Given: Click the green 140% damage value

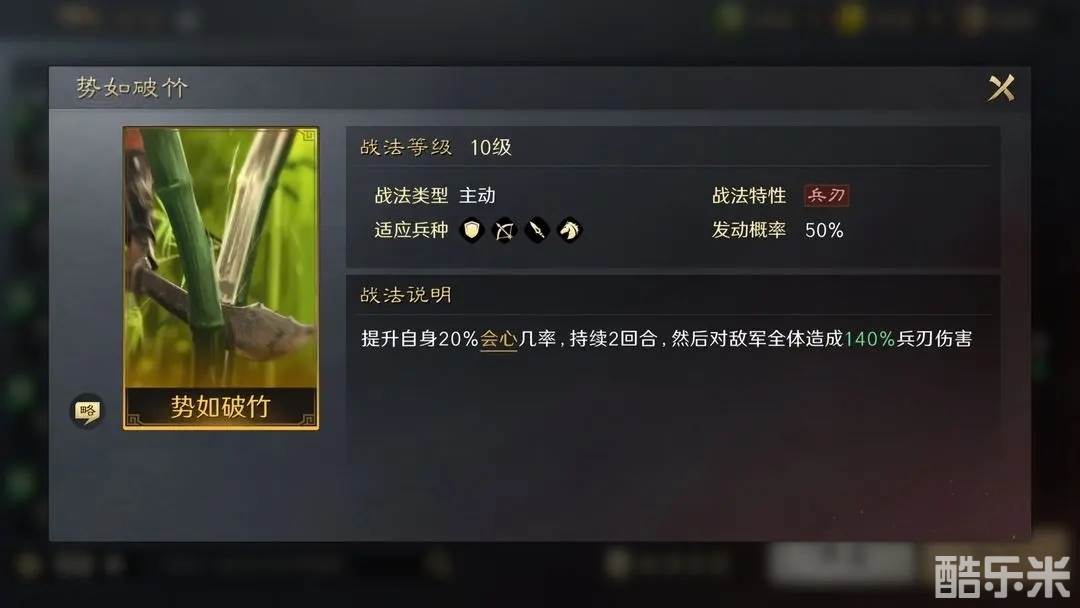Looking at the screenshot, I should click(x=869, y=339).
